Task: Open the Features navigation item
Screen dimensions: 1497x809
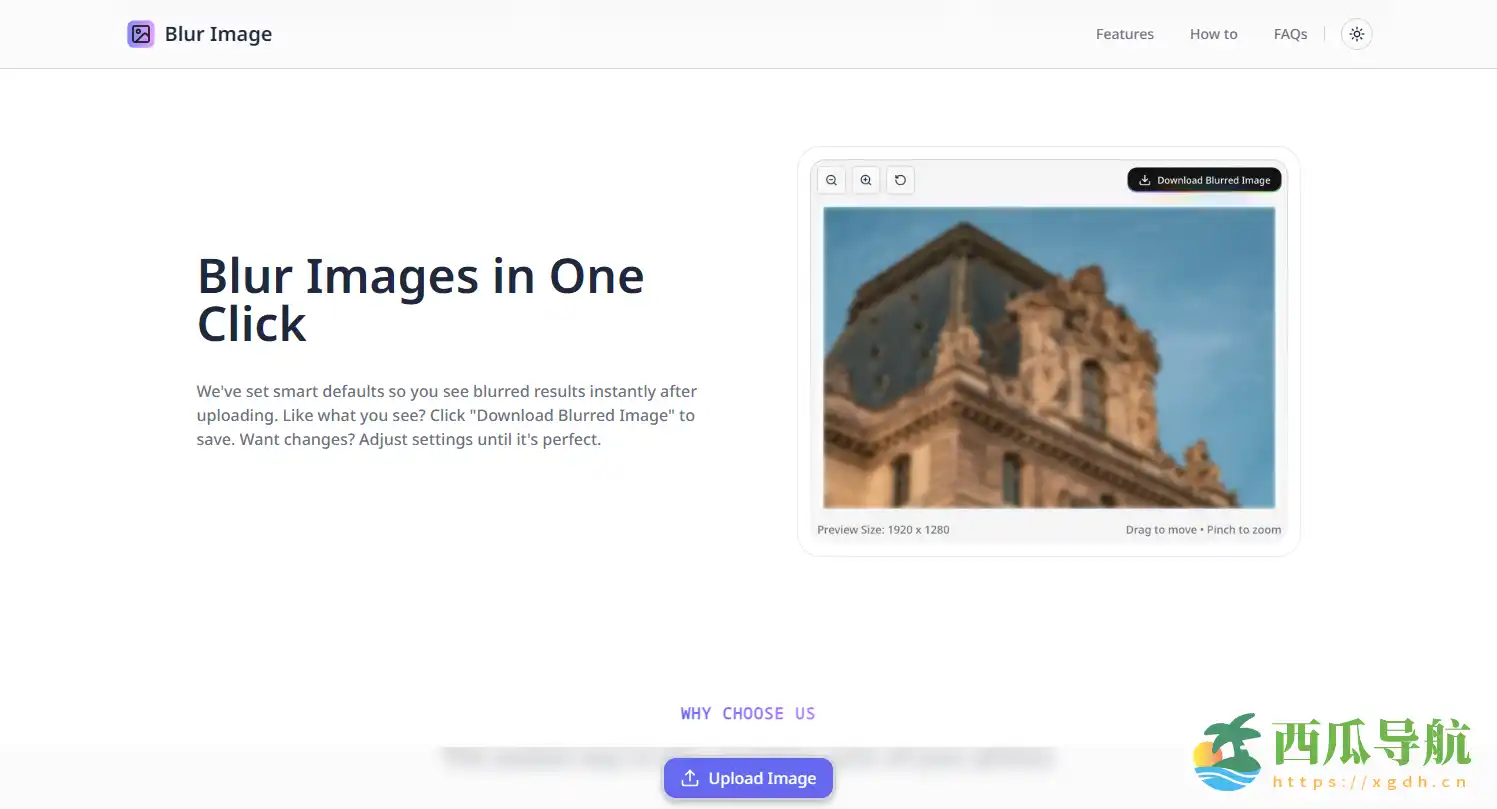Action: click(1124, 34)
